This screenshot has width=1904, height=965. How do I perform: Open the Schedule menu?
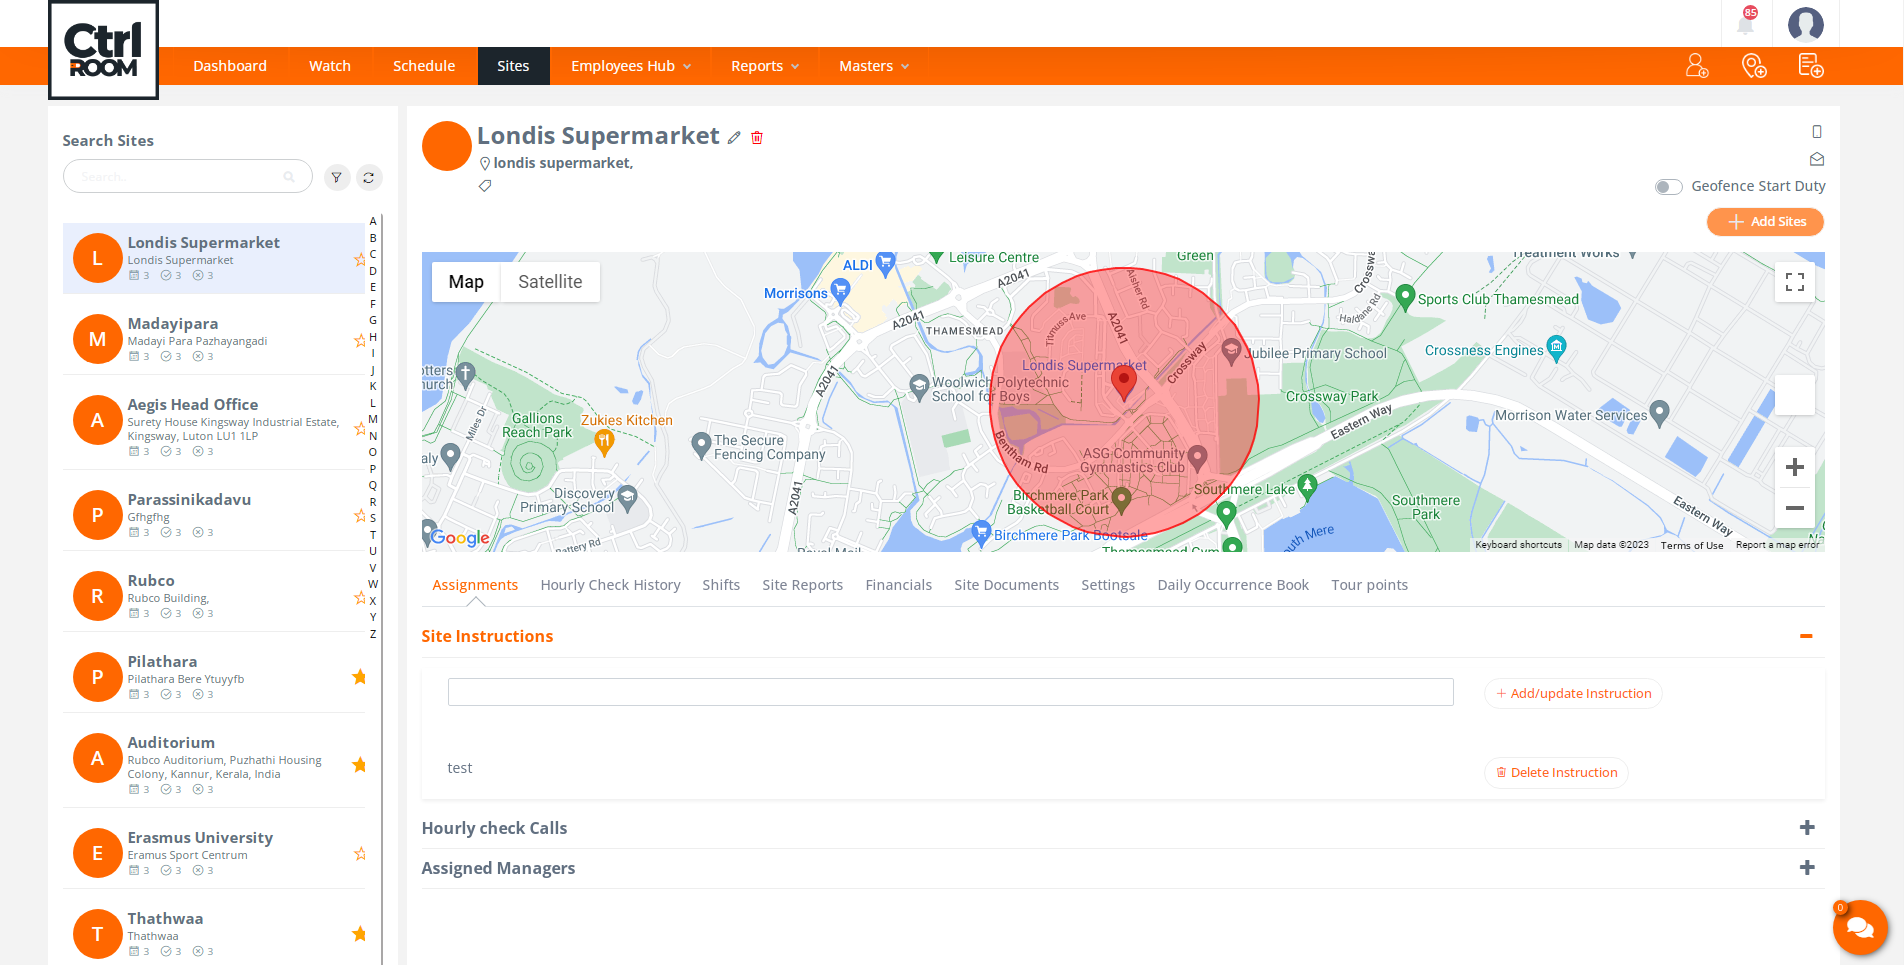[x=424, y=66]
